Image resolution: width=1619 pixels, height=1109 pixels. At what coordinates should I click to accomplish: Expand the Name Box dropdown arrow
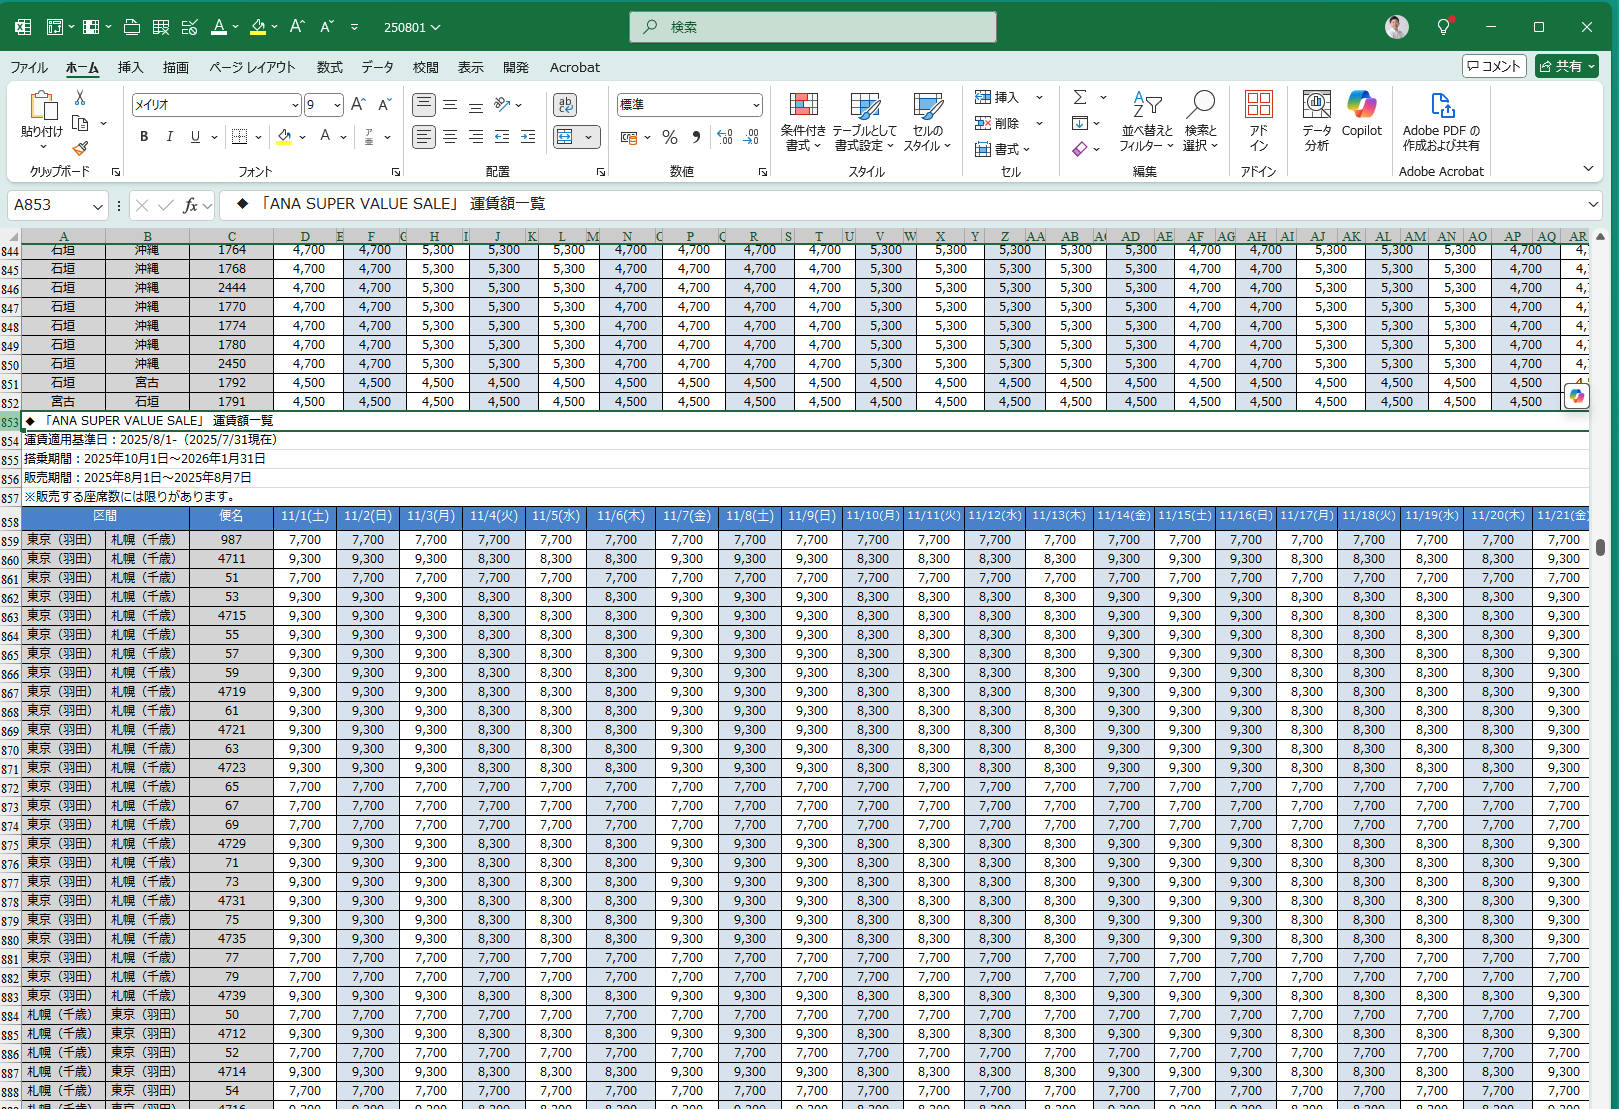click(98, 205)
